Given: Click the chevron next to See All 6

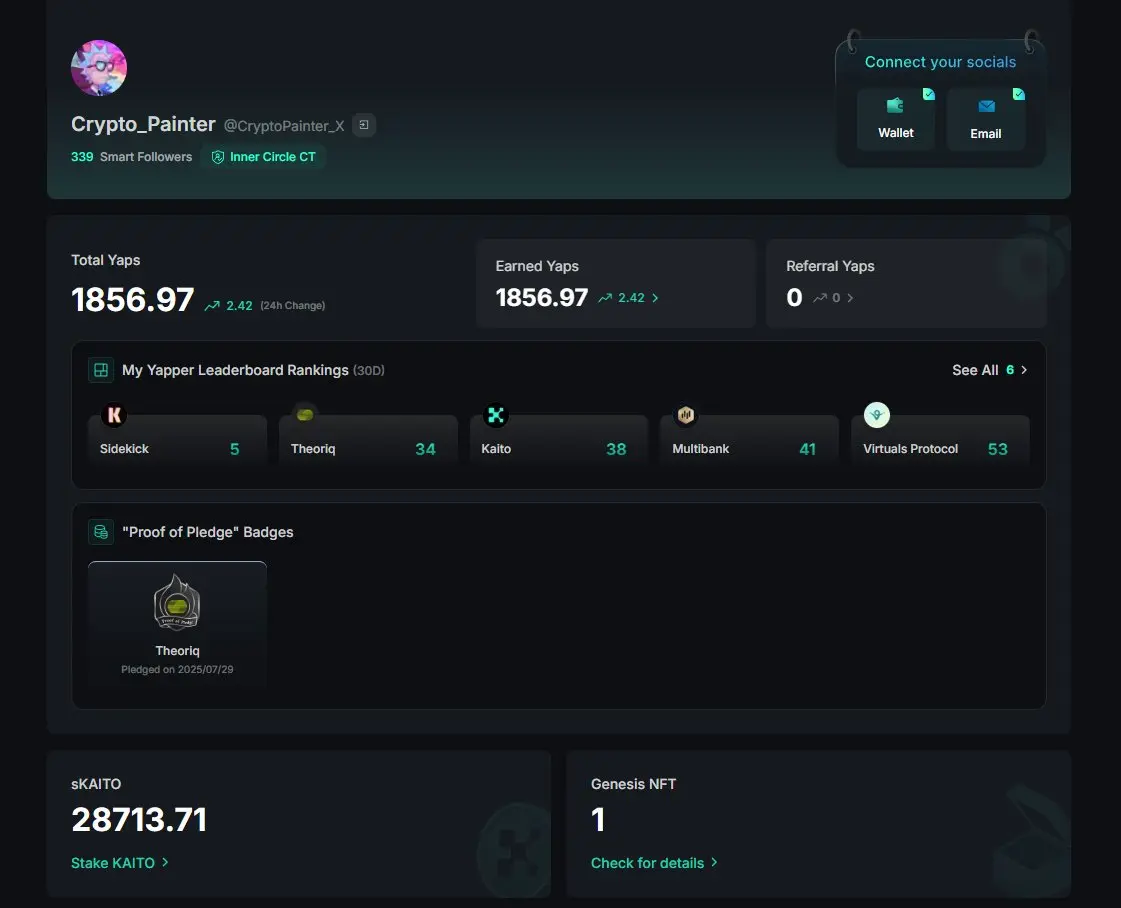Looking at the screenshot, I should pyautogui.click(x=1024, y=370).
